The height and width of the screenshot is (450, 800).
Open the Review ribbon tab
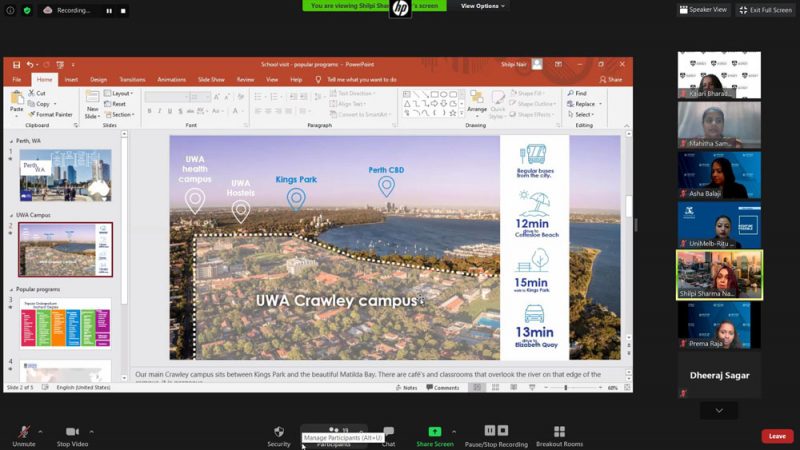pyautogui.click(x=245, y=80)
